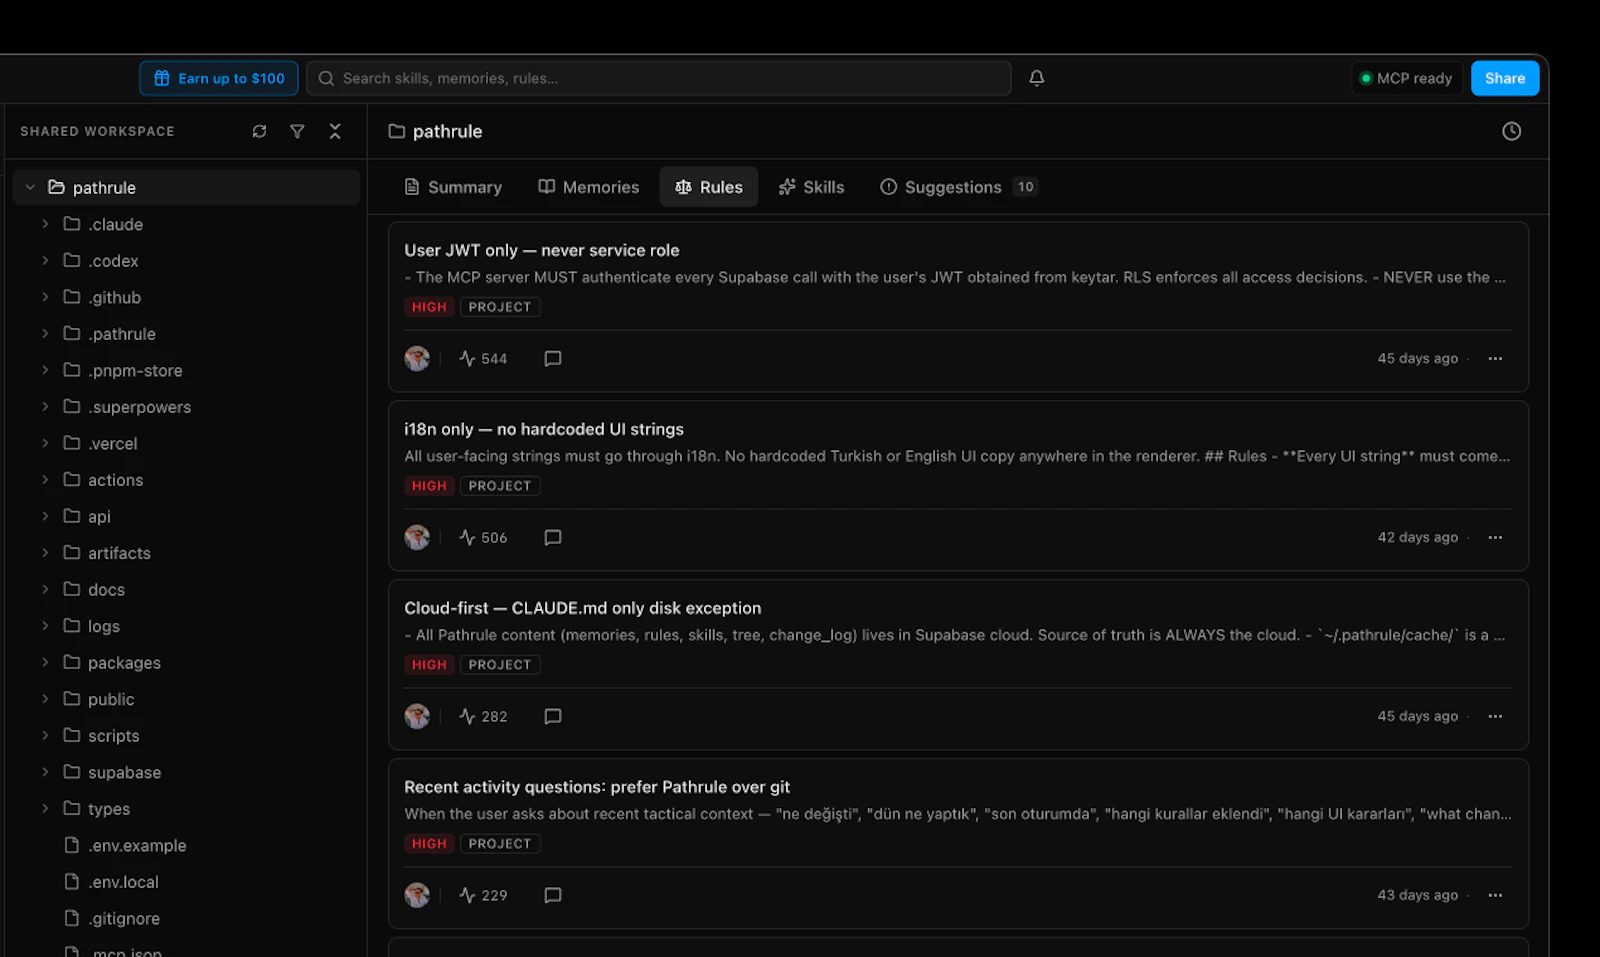This screenshot has width=1600, height=957.
Task: Click author avatar on Cloud-first rule
Action: [x=417, y=716]
